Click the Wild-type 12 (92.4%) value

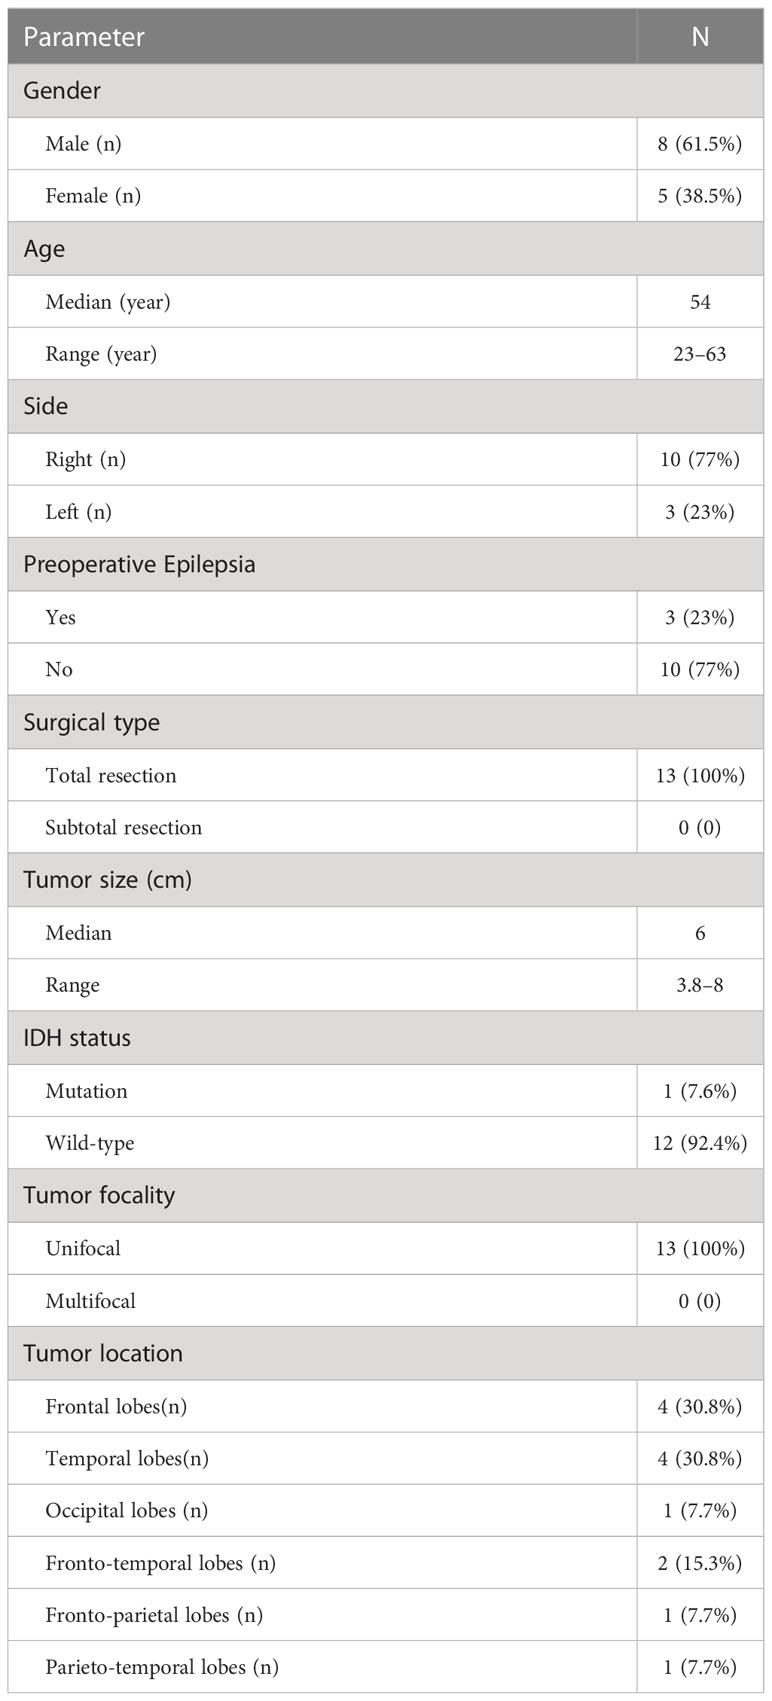(x=700, y=1144)
